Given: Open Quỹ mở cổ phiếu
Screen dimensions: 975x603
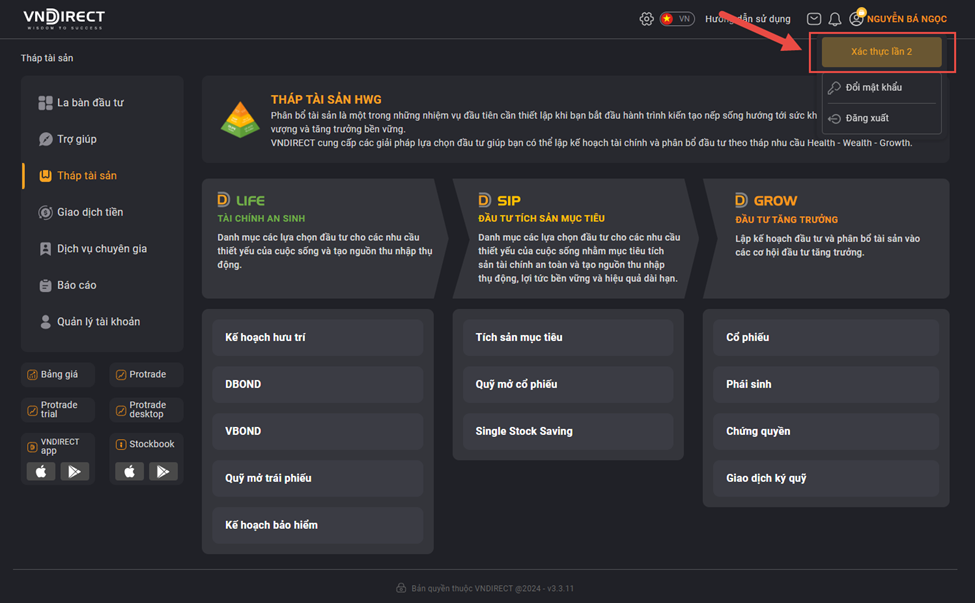Looking at the screenshot, I should tap(568, 384).
